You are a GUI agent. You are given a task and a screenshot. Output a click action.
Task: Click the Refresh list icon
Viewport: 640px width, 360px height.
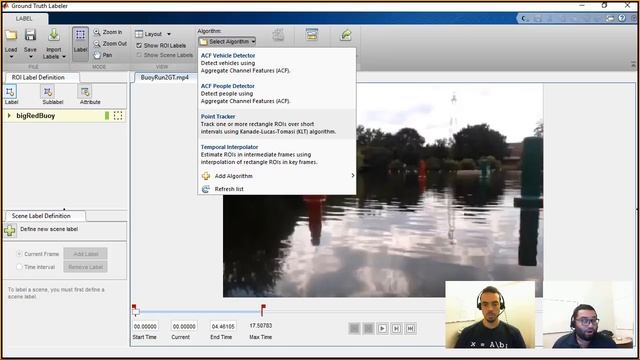(206, 189)
